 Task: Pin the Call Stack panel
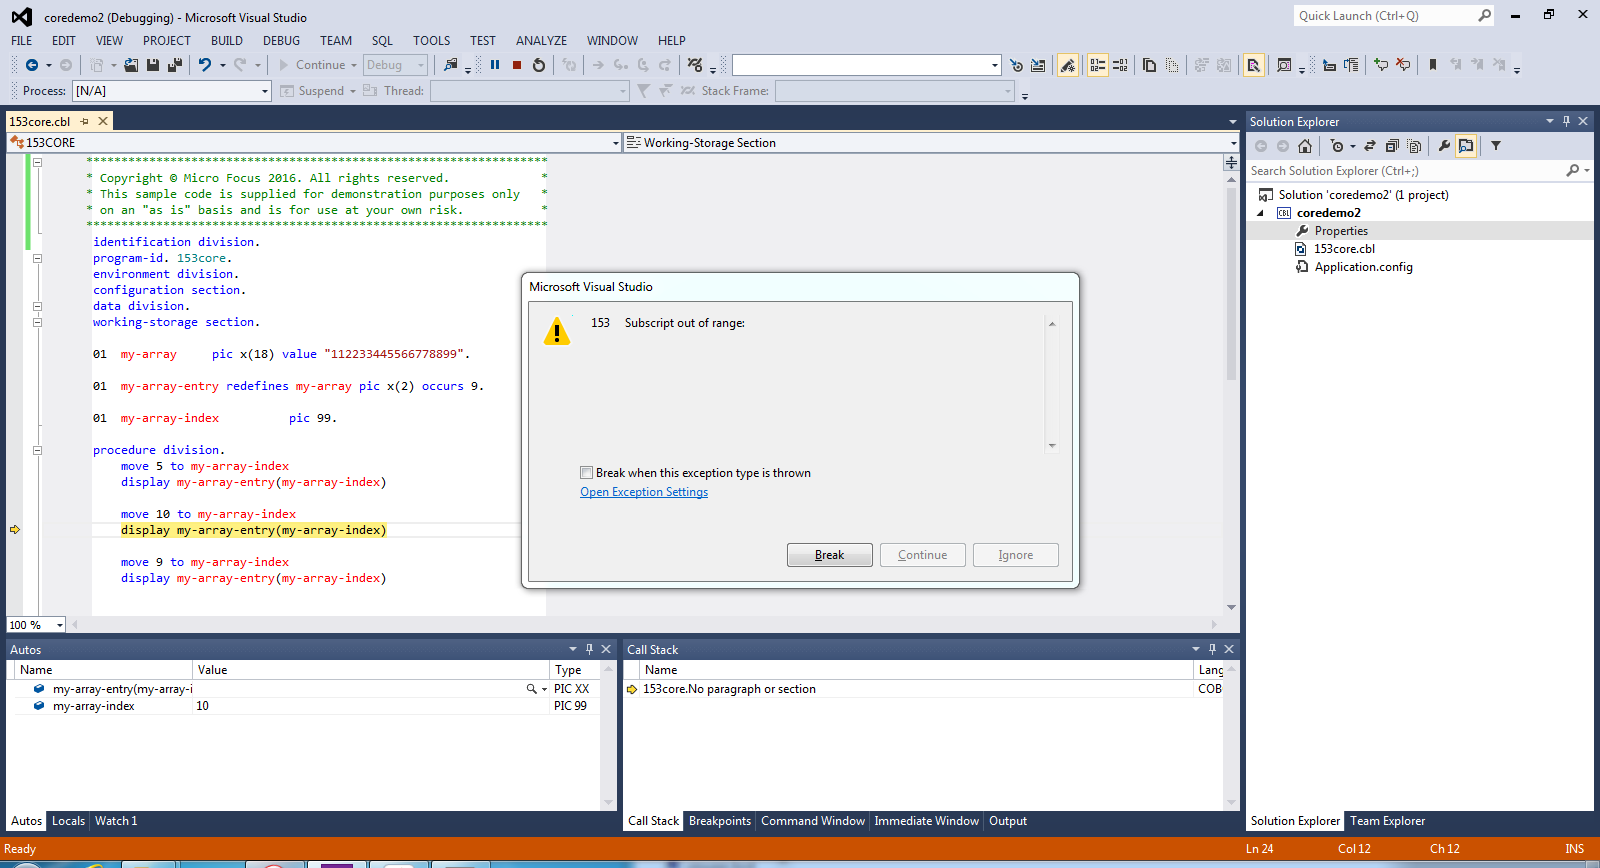(x=1212, y=649)
